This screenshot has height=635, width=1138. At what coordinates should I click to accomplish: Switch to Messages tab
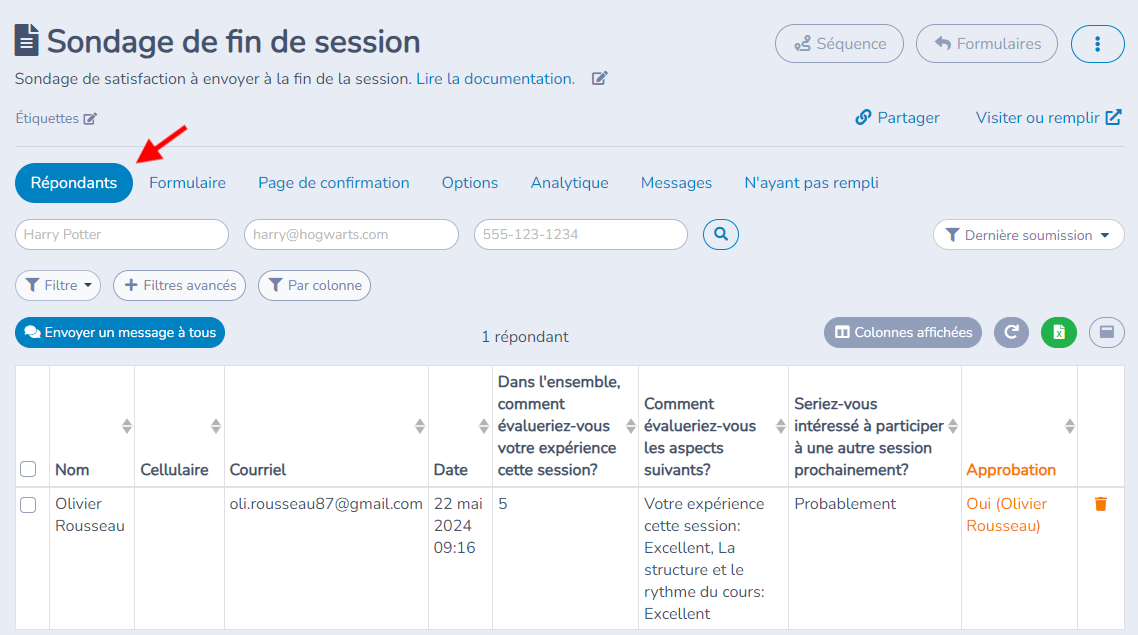click(x=676, y=183)
